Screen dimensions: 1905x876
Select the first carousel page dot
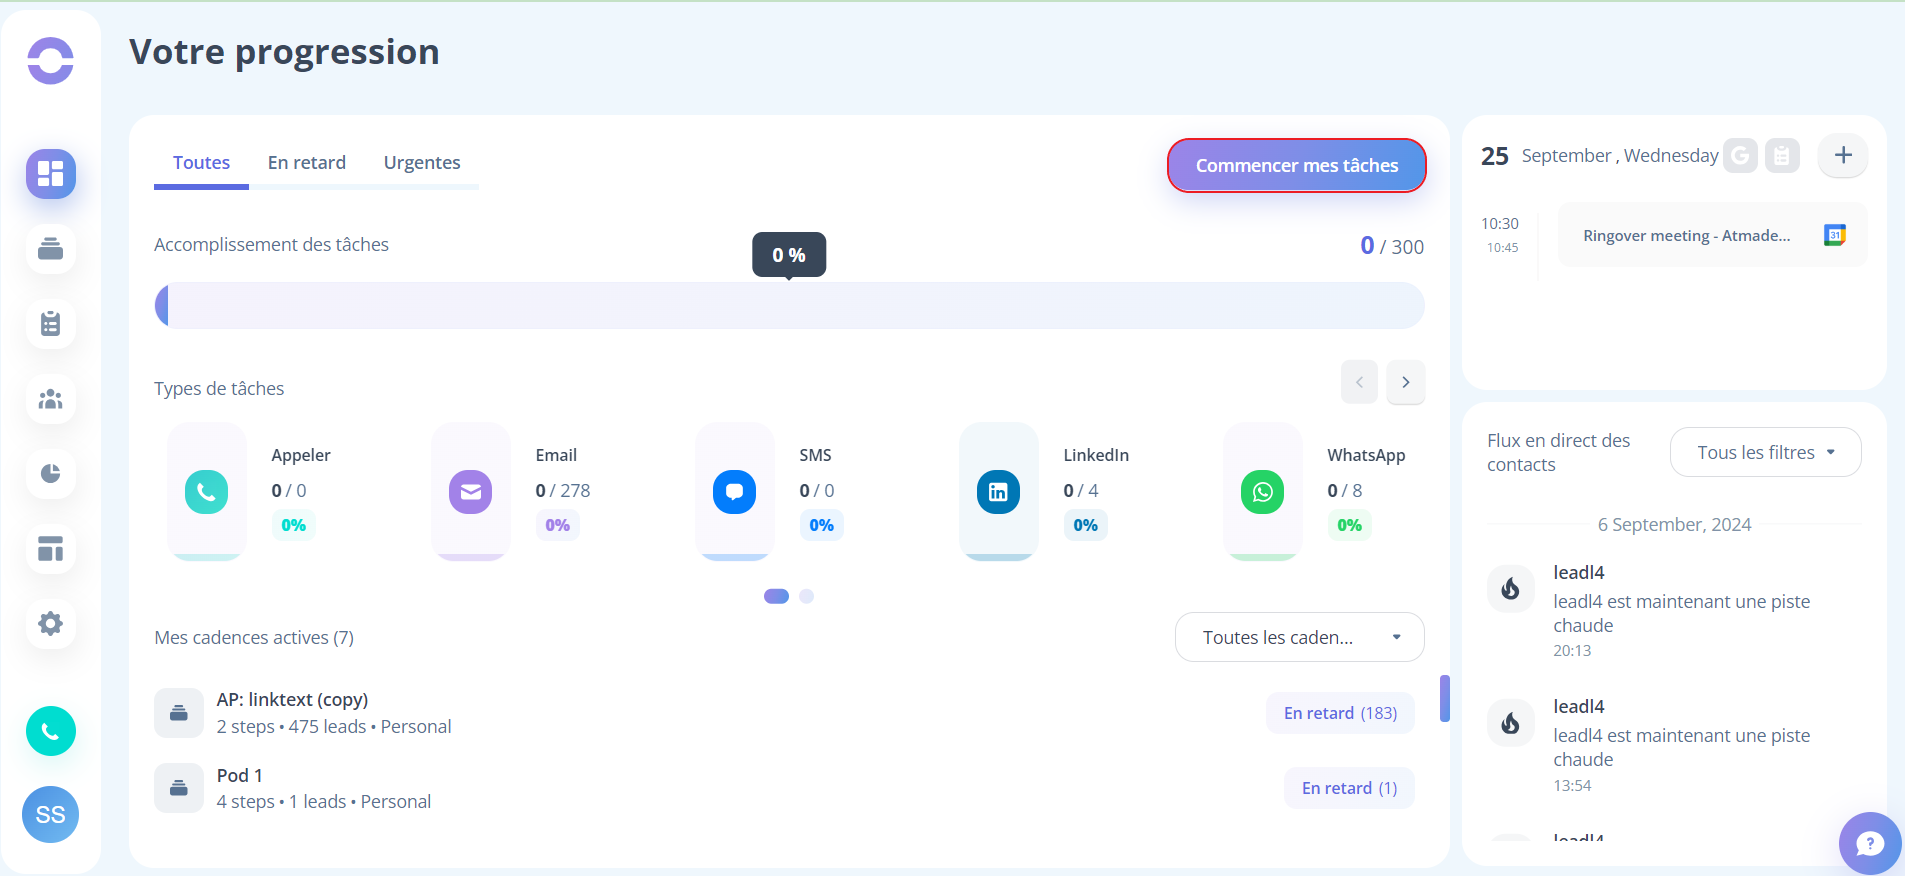tap(776, 596)
